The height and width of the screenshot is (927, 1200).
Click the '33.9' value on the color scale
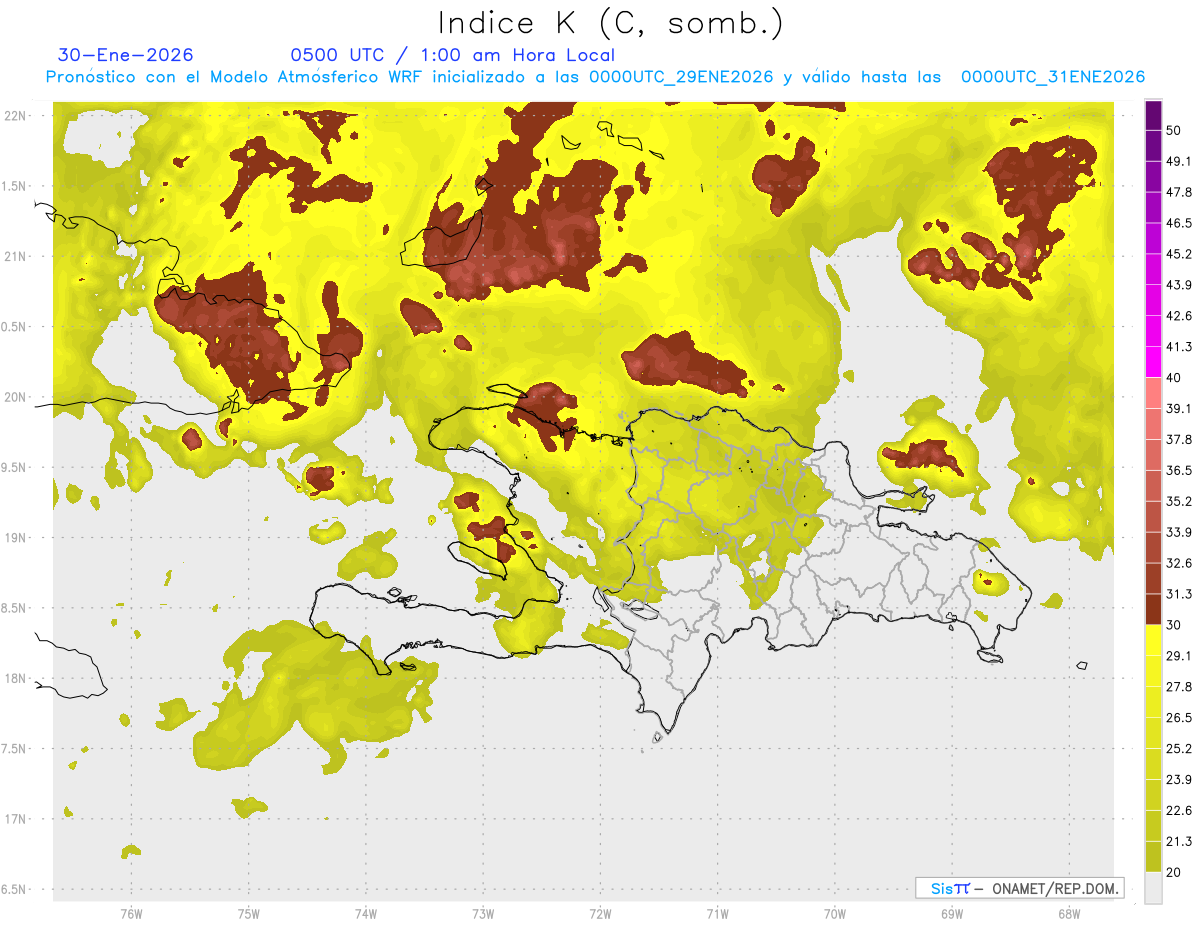[x=1179, y=532]
